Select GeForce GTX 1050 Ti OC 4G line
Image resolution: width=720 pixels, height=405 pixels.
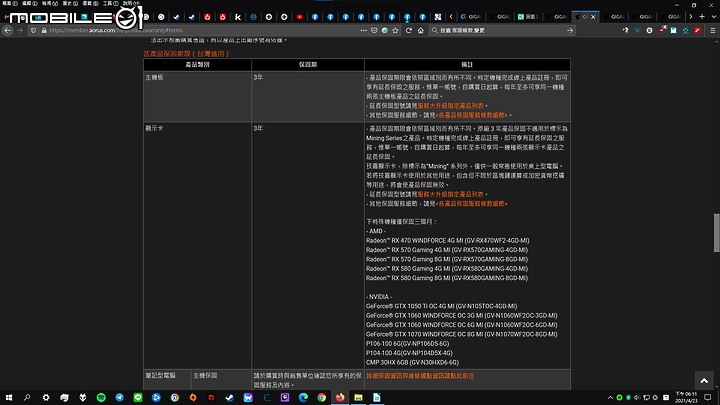[441, 306]
